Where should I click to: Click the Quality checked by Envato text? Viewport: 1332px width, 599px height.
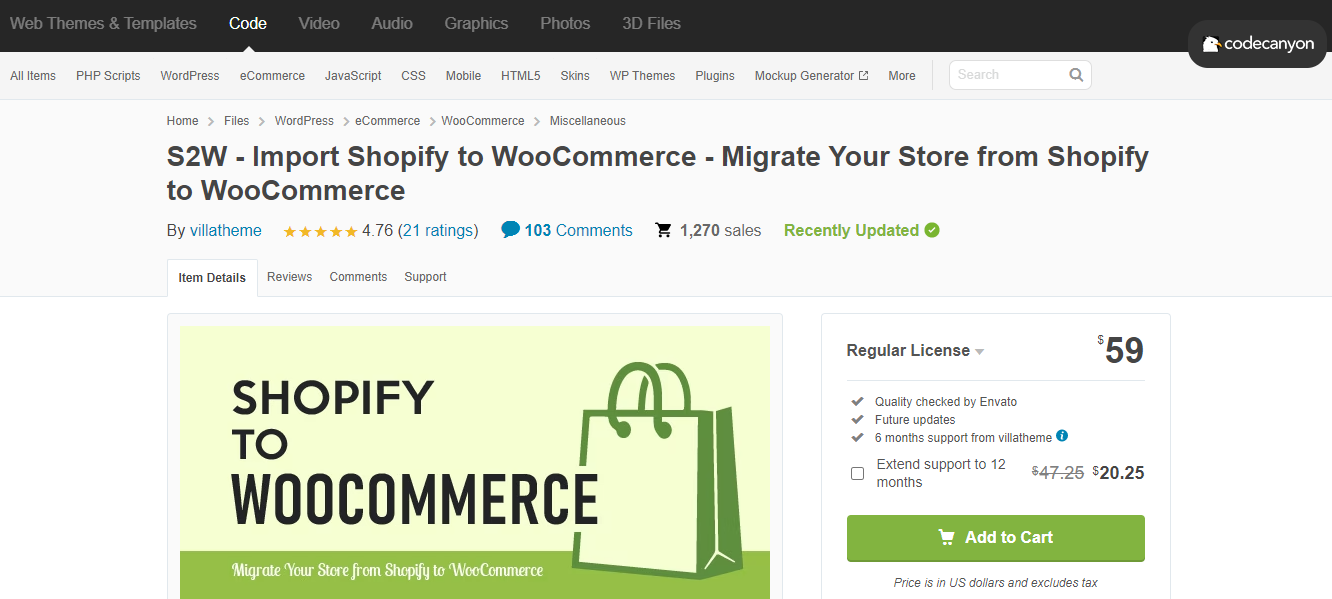tap(946, 402)
